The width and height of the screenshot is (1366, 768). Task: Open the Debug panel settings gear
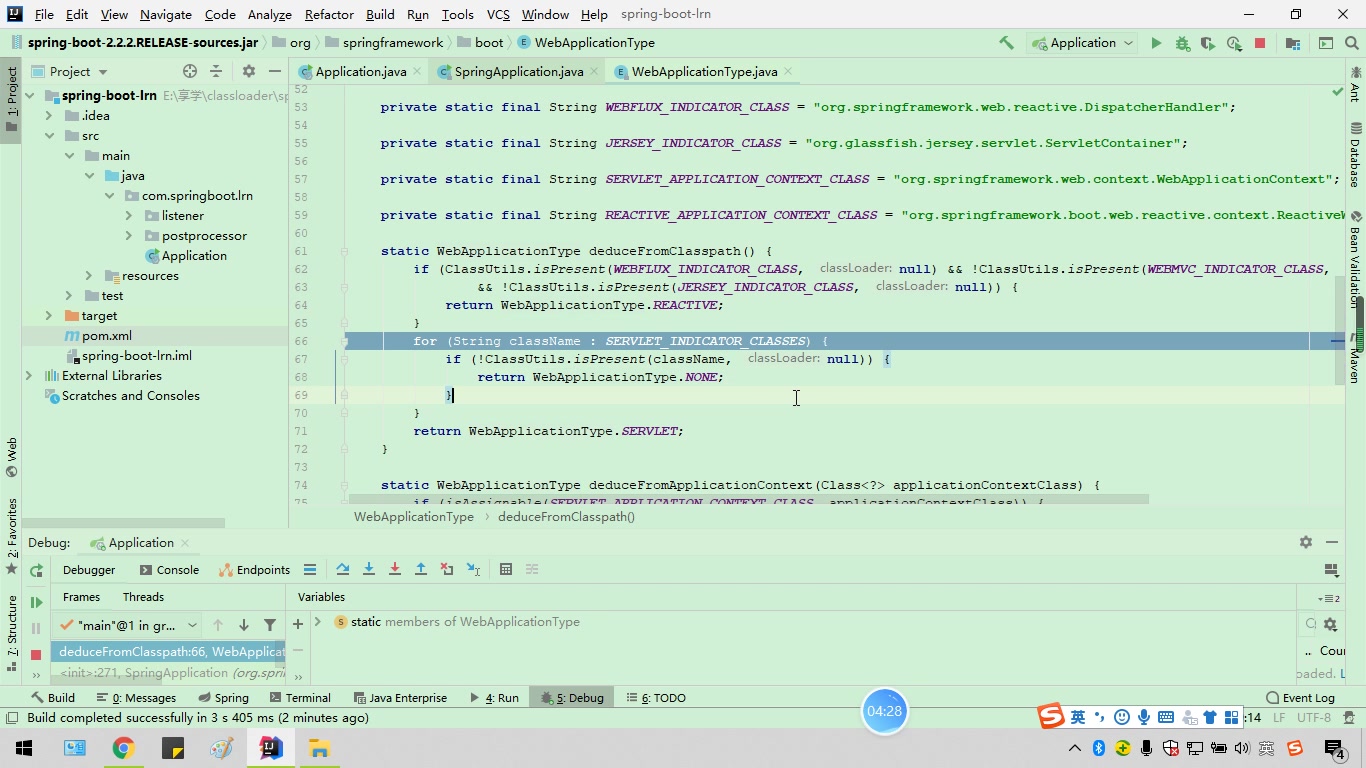[x=1306, y=542]
